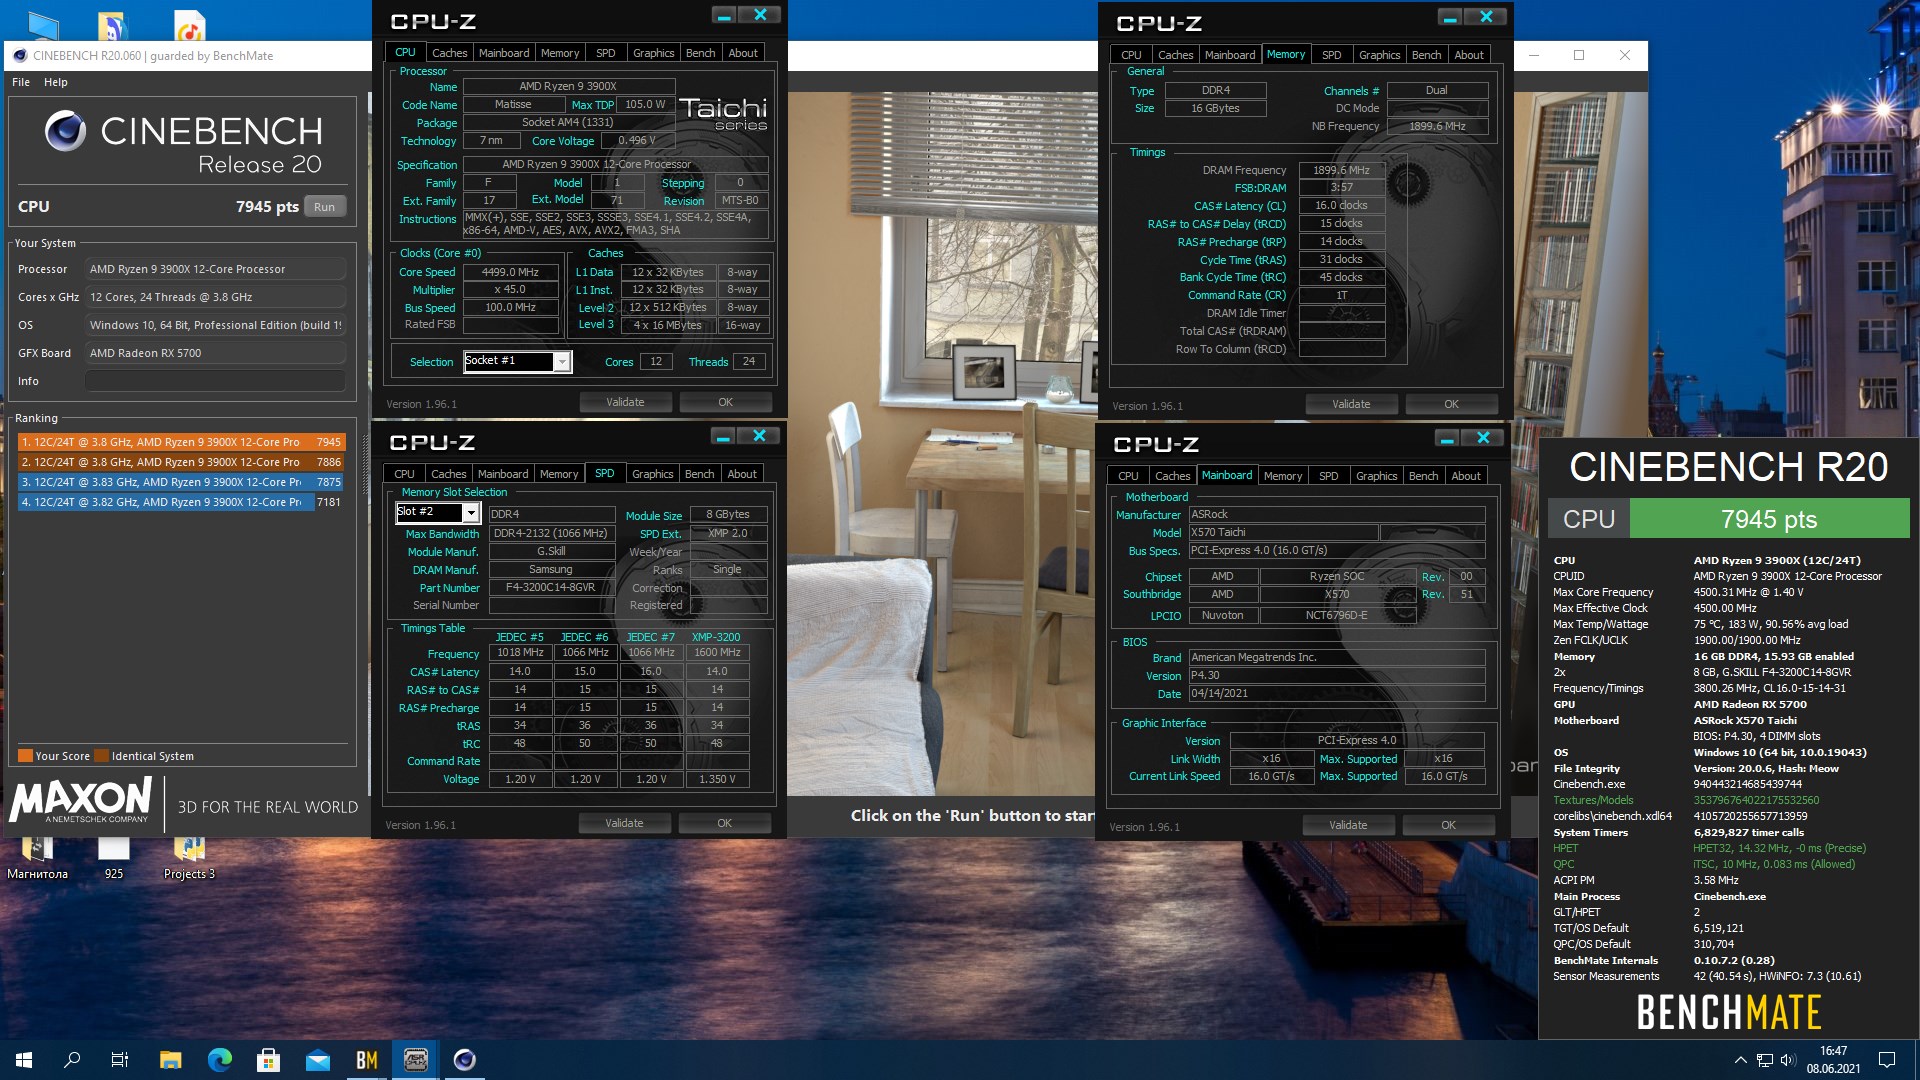Select ranking entry scoring 7181
This screenshot has height=1080, width=1920.
pos(181,502)
